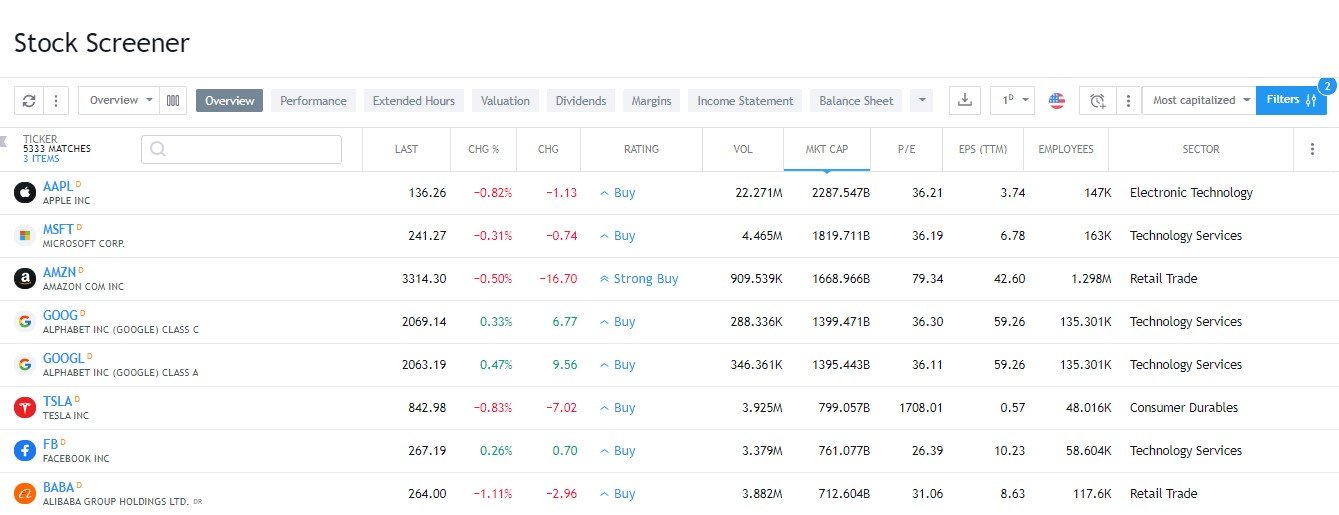Open the Overview column-set dropdown
This screenshot has height=515, width=1339.
click(x=119, y=101)
